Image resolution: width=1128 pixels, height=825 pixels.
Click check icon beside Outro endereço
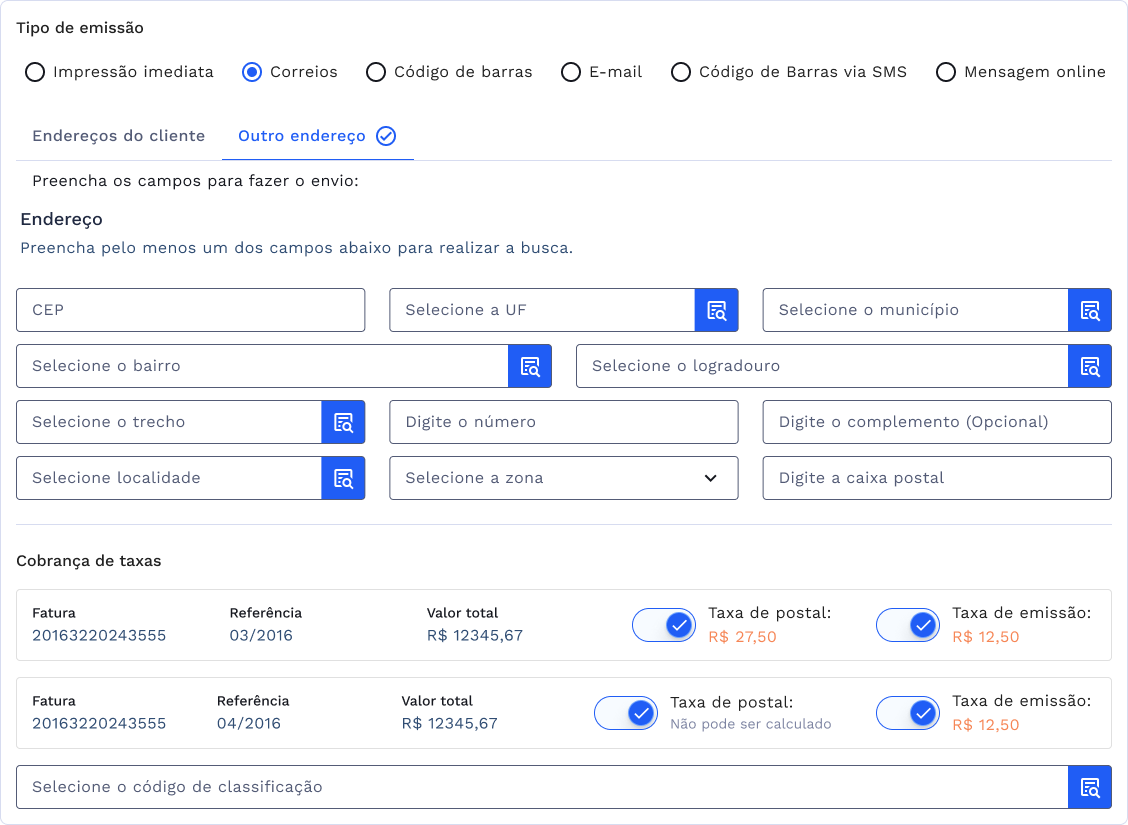point(386,136)
